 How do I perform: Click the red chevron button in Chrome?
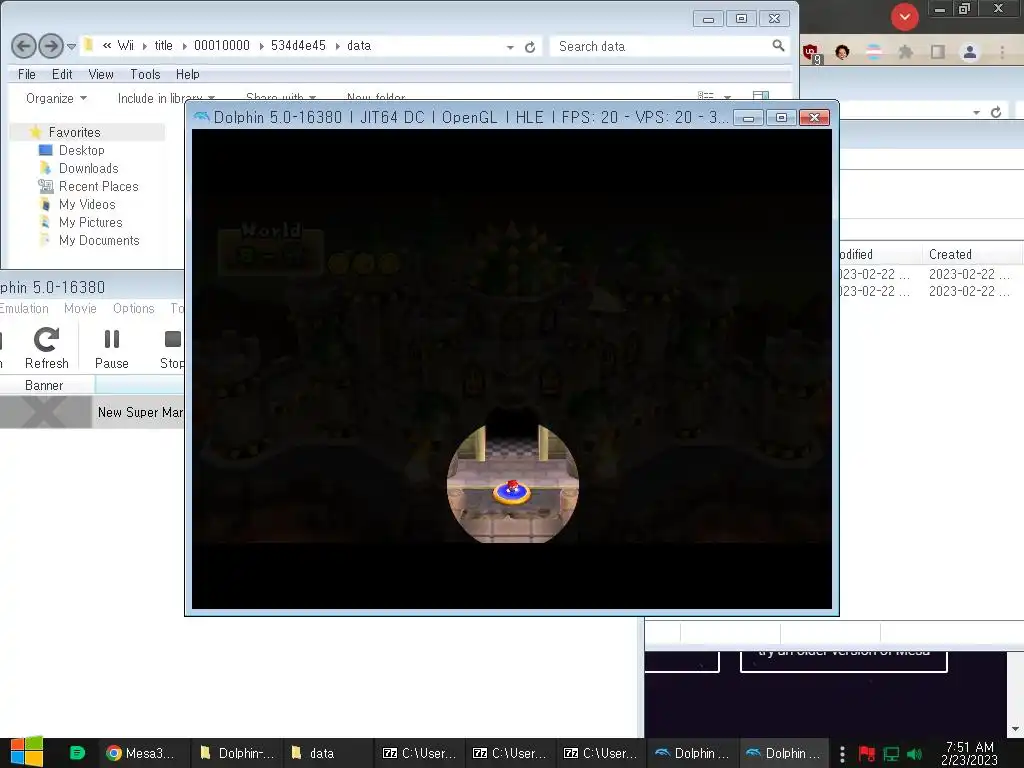[x=904, y=17]
